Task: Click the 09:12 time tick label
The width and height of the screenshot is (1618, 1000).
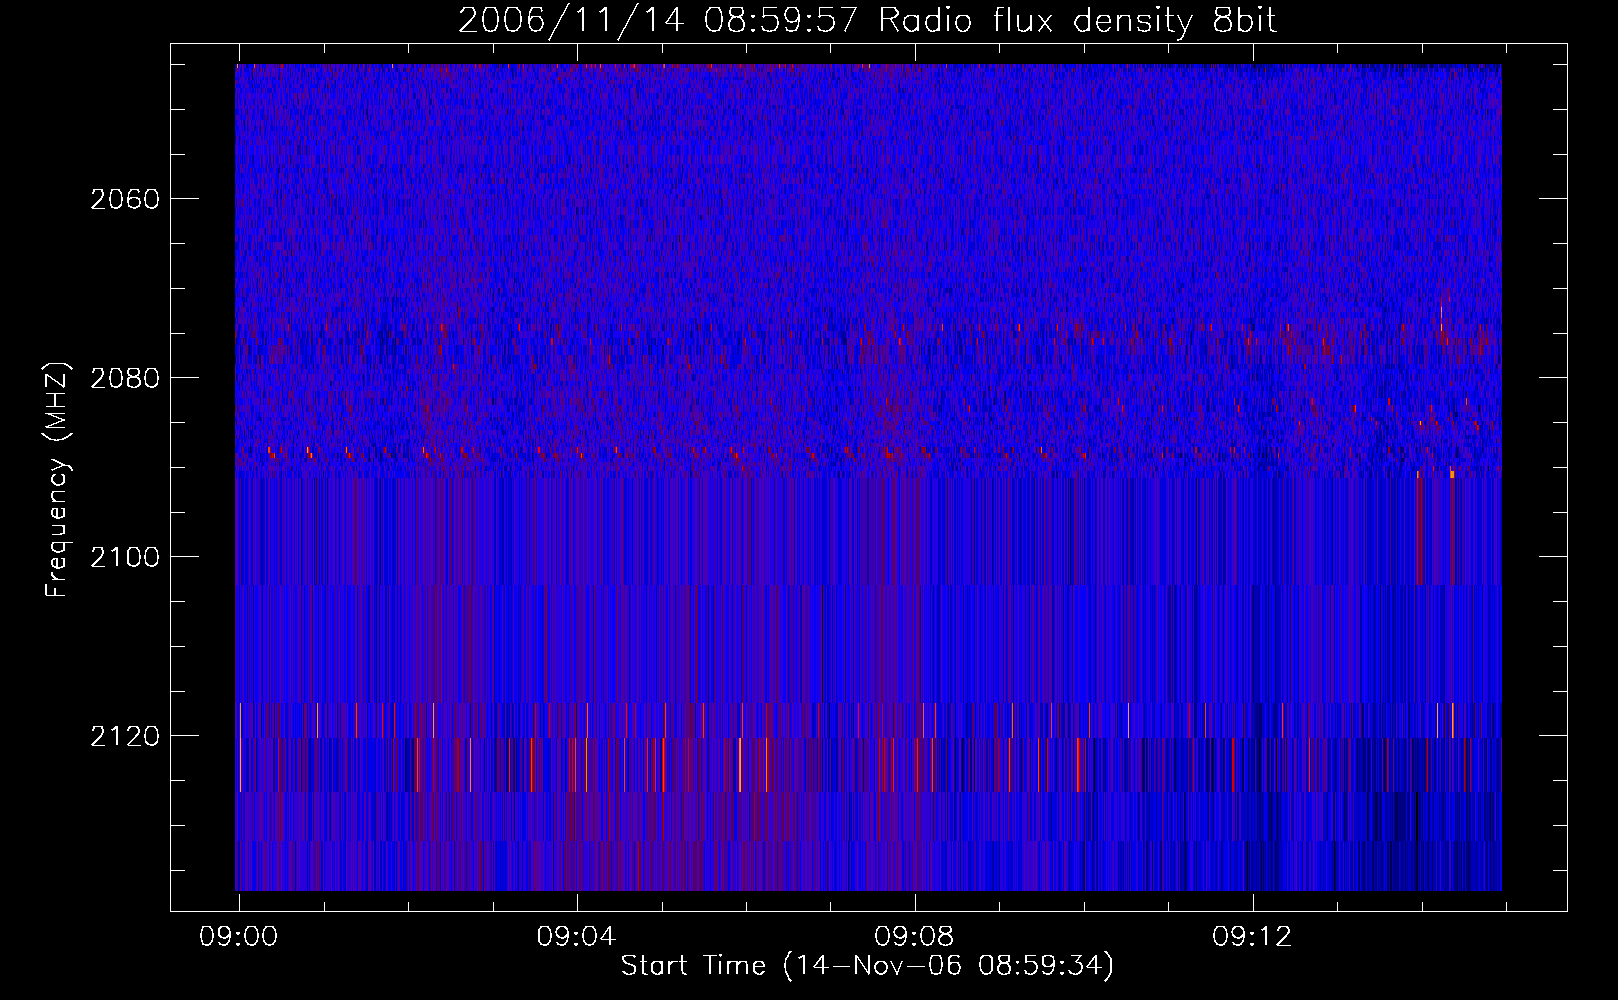Action: (1252, 937)
